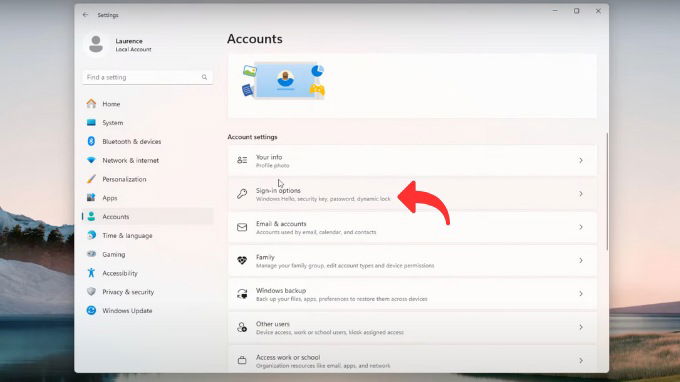The image size is (680, 382).
Task: Click the Accessibility figure icon
Action: coord(91,273)
